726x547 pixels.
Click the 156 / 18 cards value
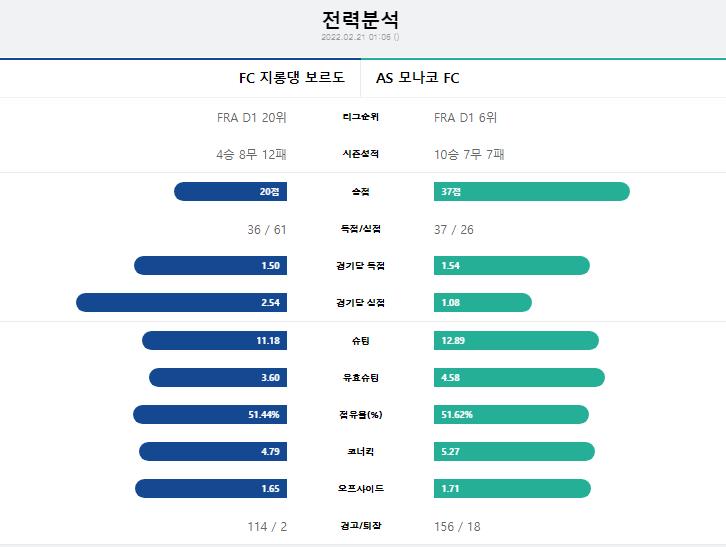(457, 527)
